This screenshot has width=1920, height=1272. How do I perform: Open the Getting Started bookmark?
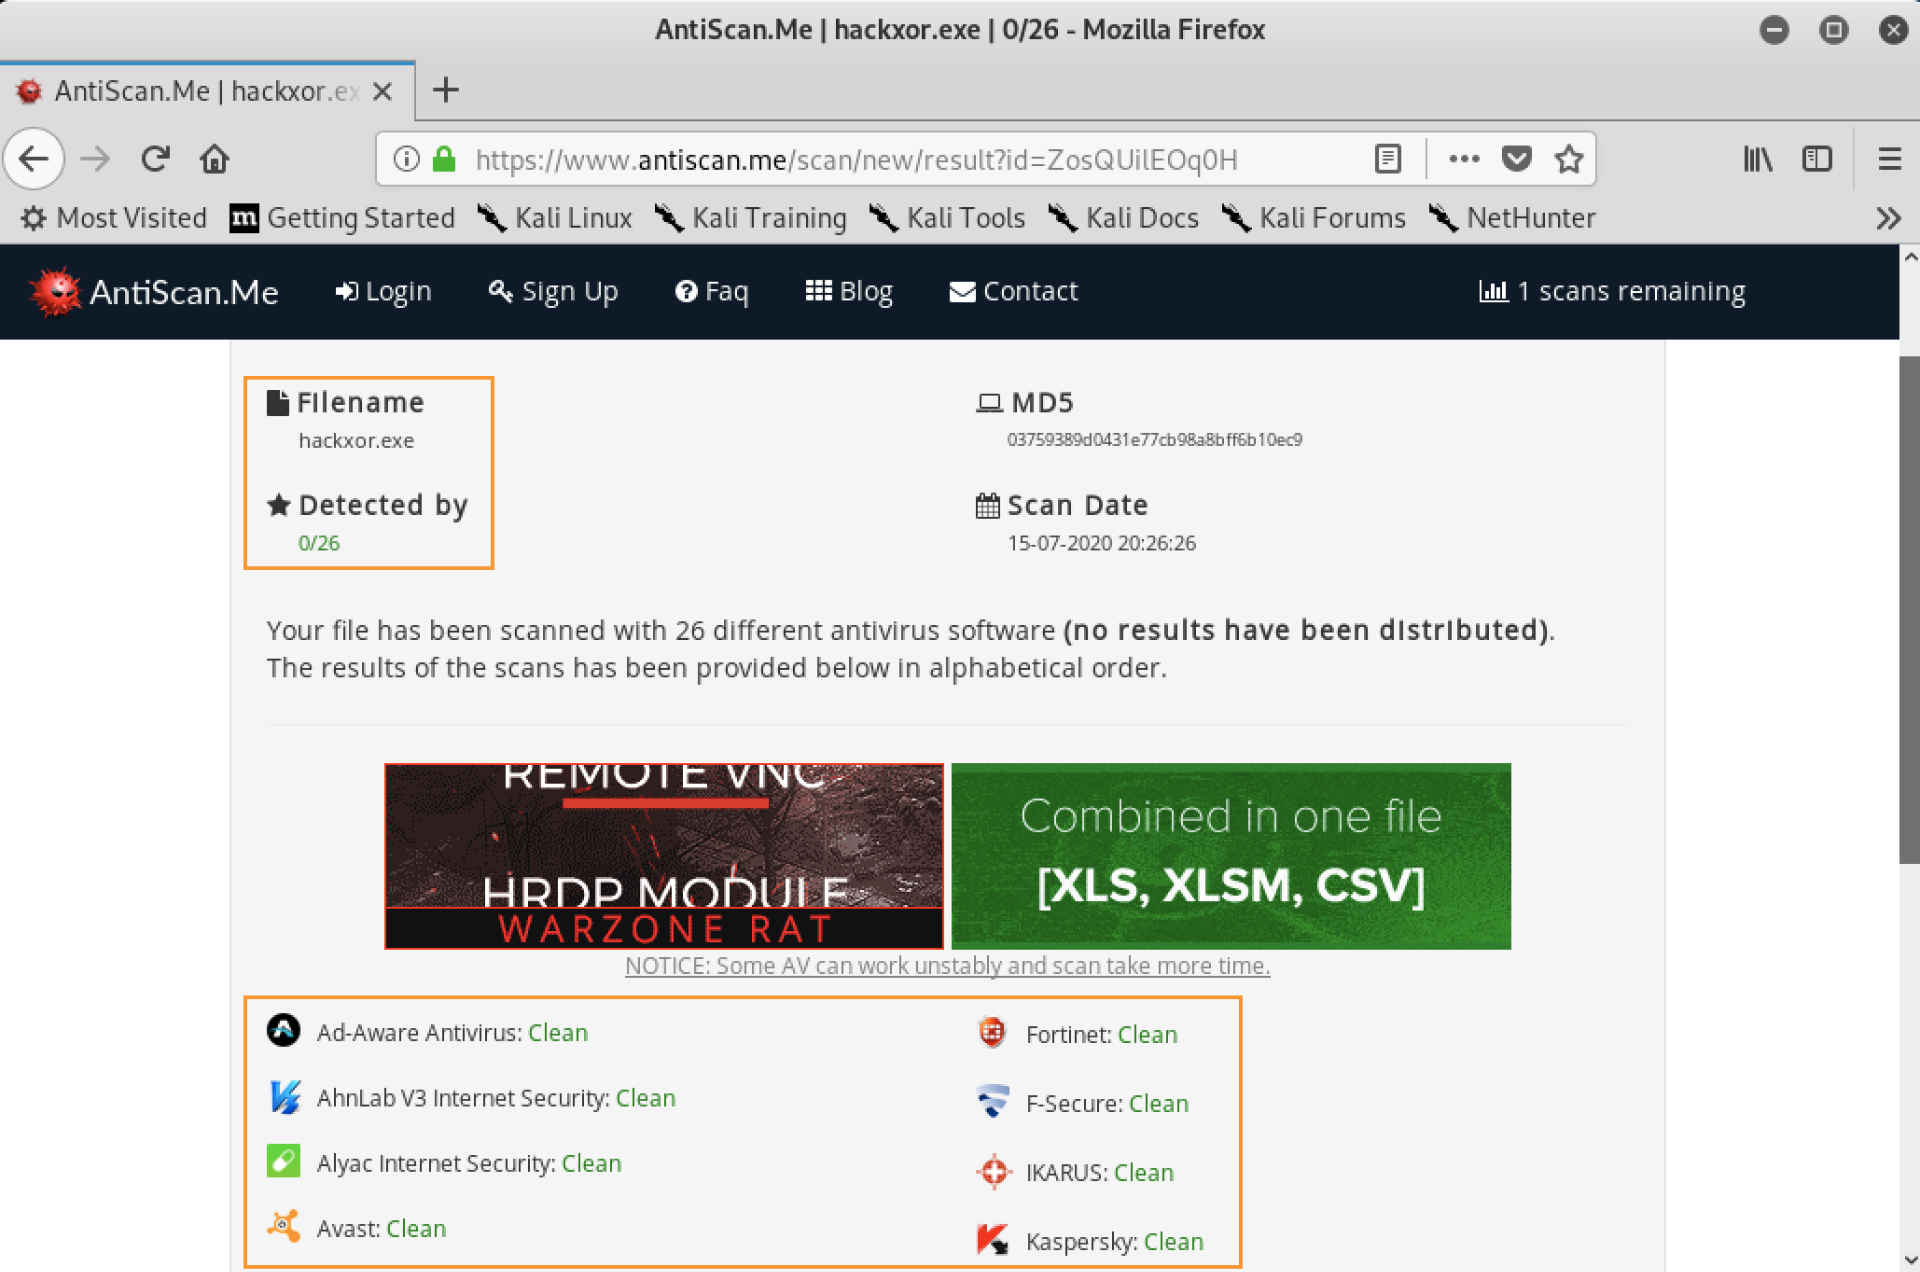click(342, 218)
